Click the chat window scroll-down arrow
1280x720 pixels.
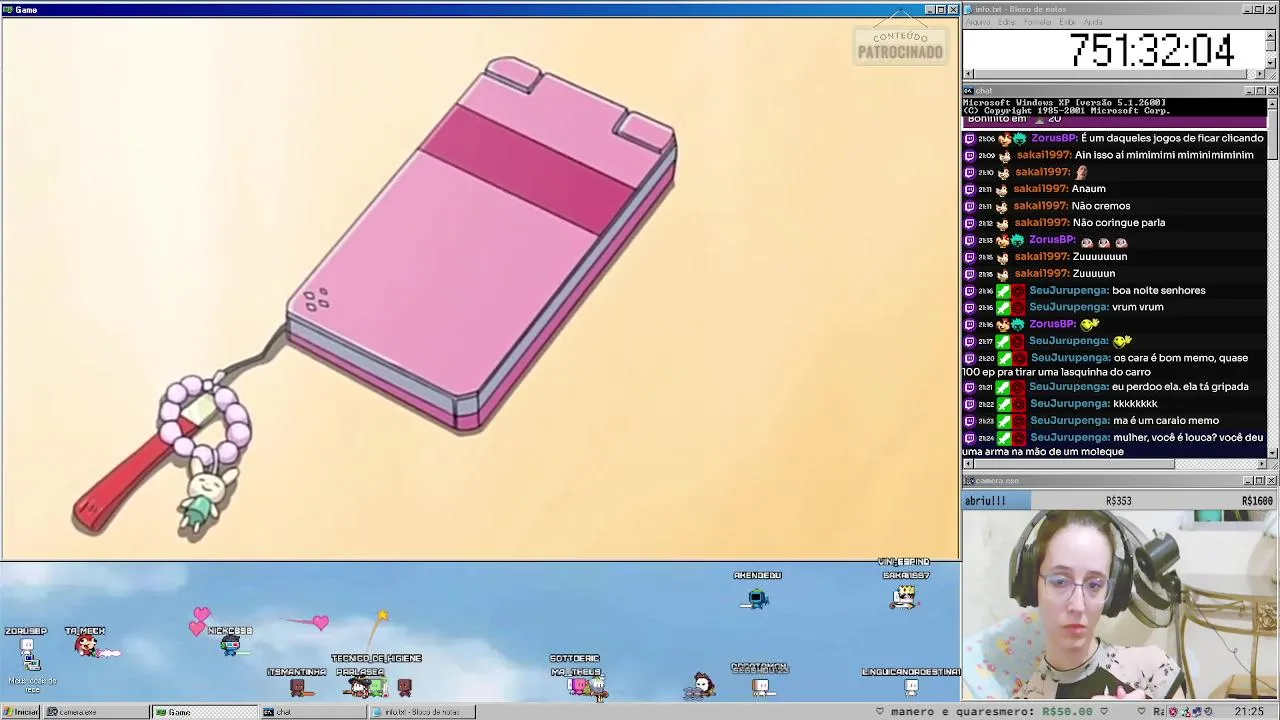click(x=1272, y=453)
